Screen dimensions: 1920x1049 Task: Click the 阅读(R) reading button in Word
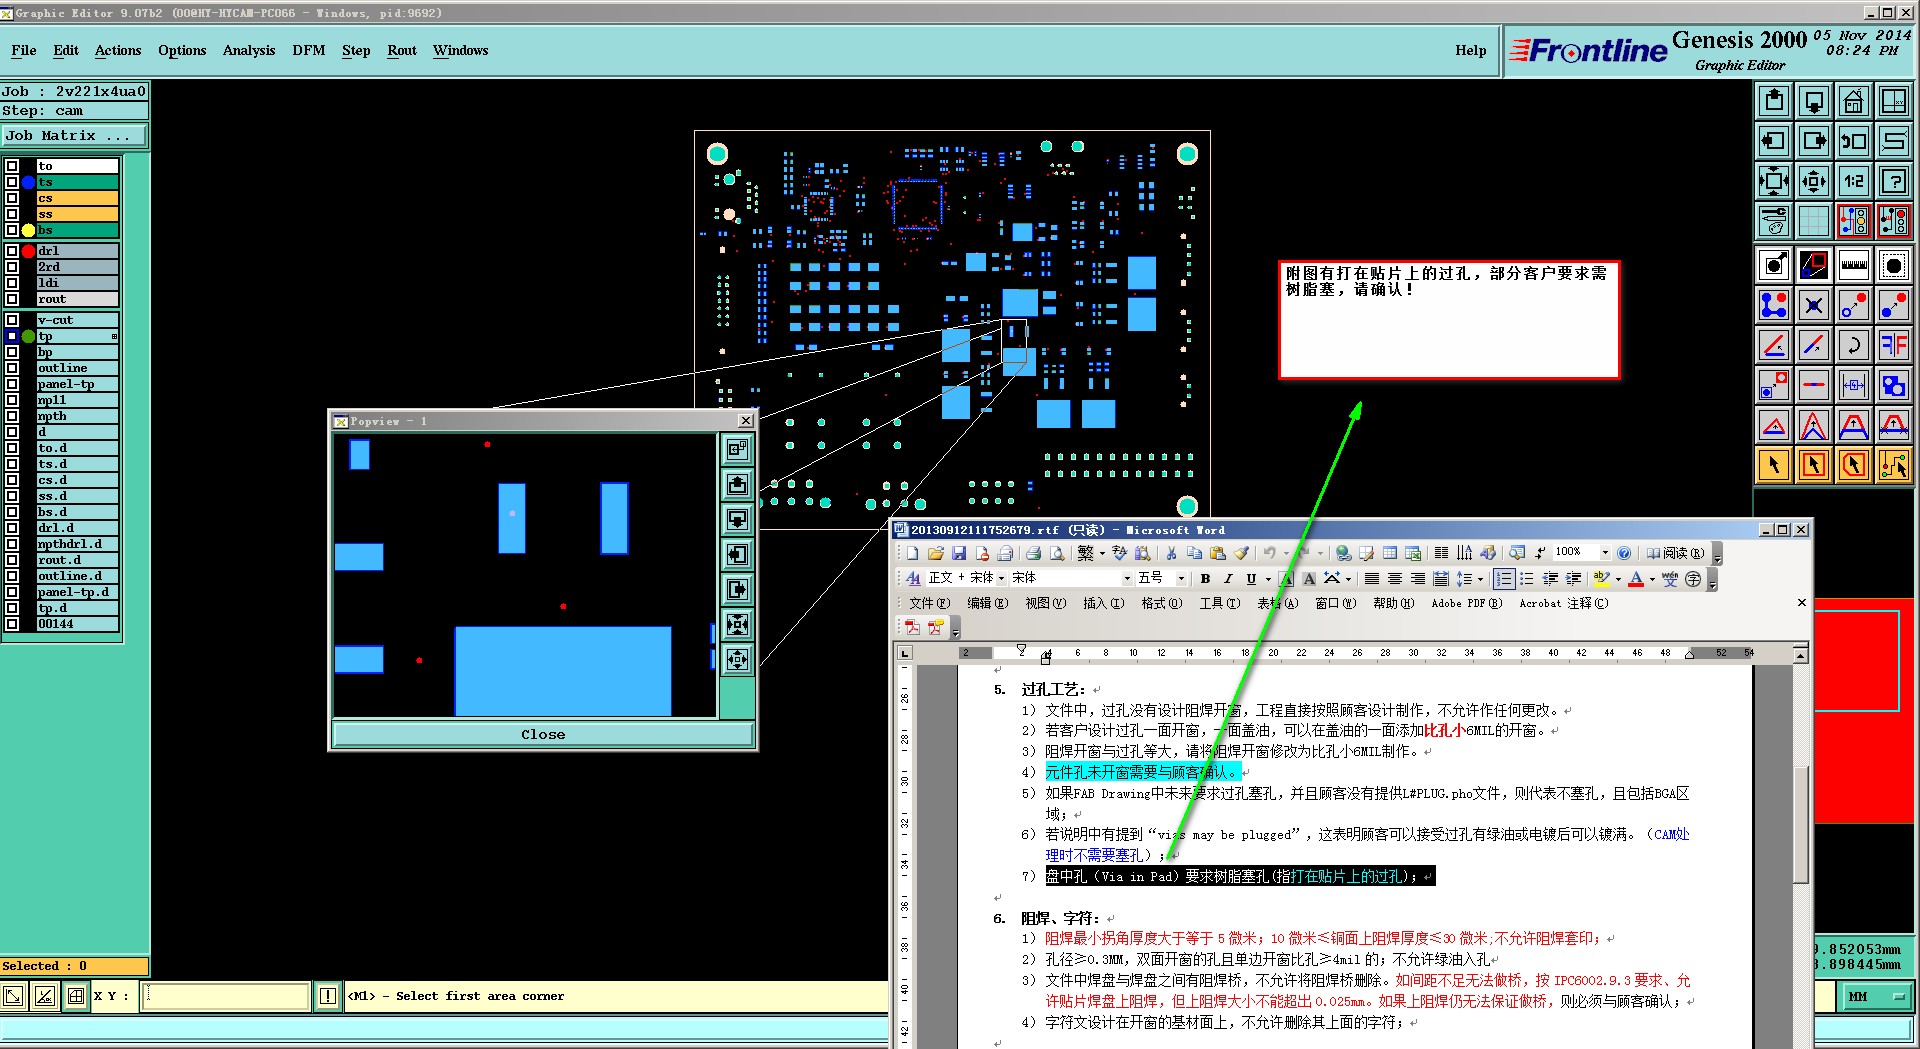pyautogui.click(x=1676, y=553)
